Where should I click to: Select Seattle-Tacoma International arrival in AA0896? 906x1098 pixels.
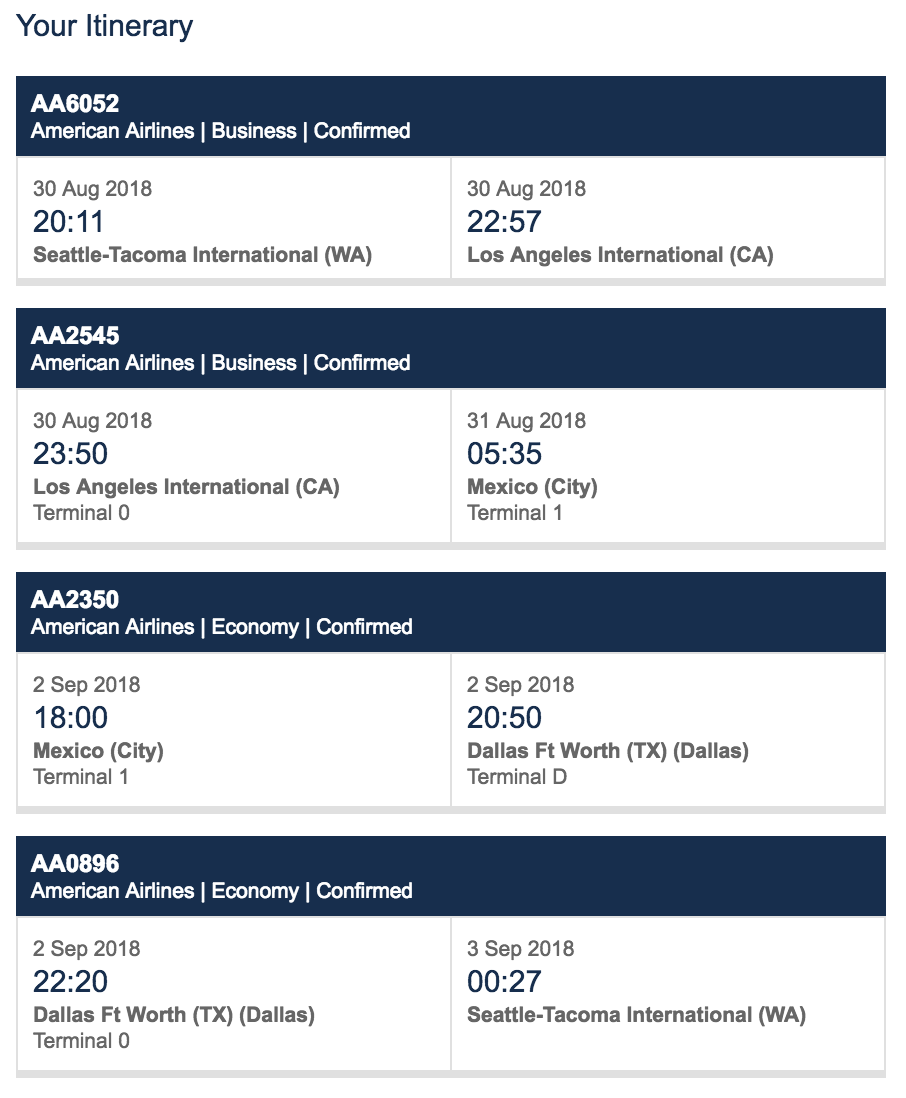pos(636,1015)
